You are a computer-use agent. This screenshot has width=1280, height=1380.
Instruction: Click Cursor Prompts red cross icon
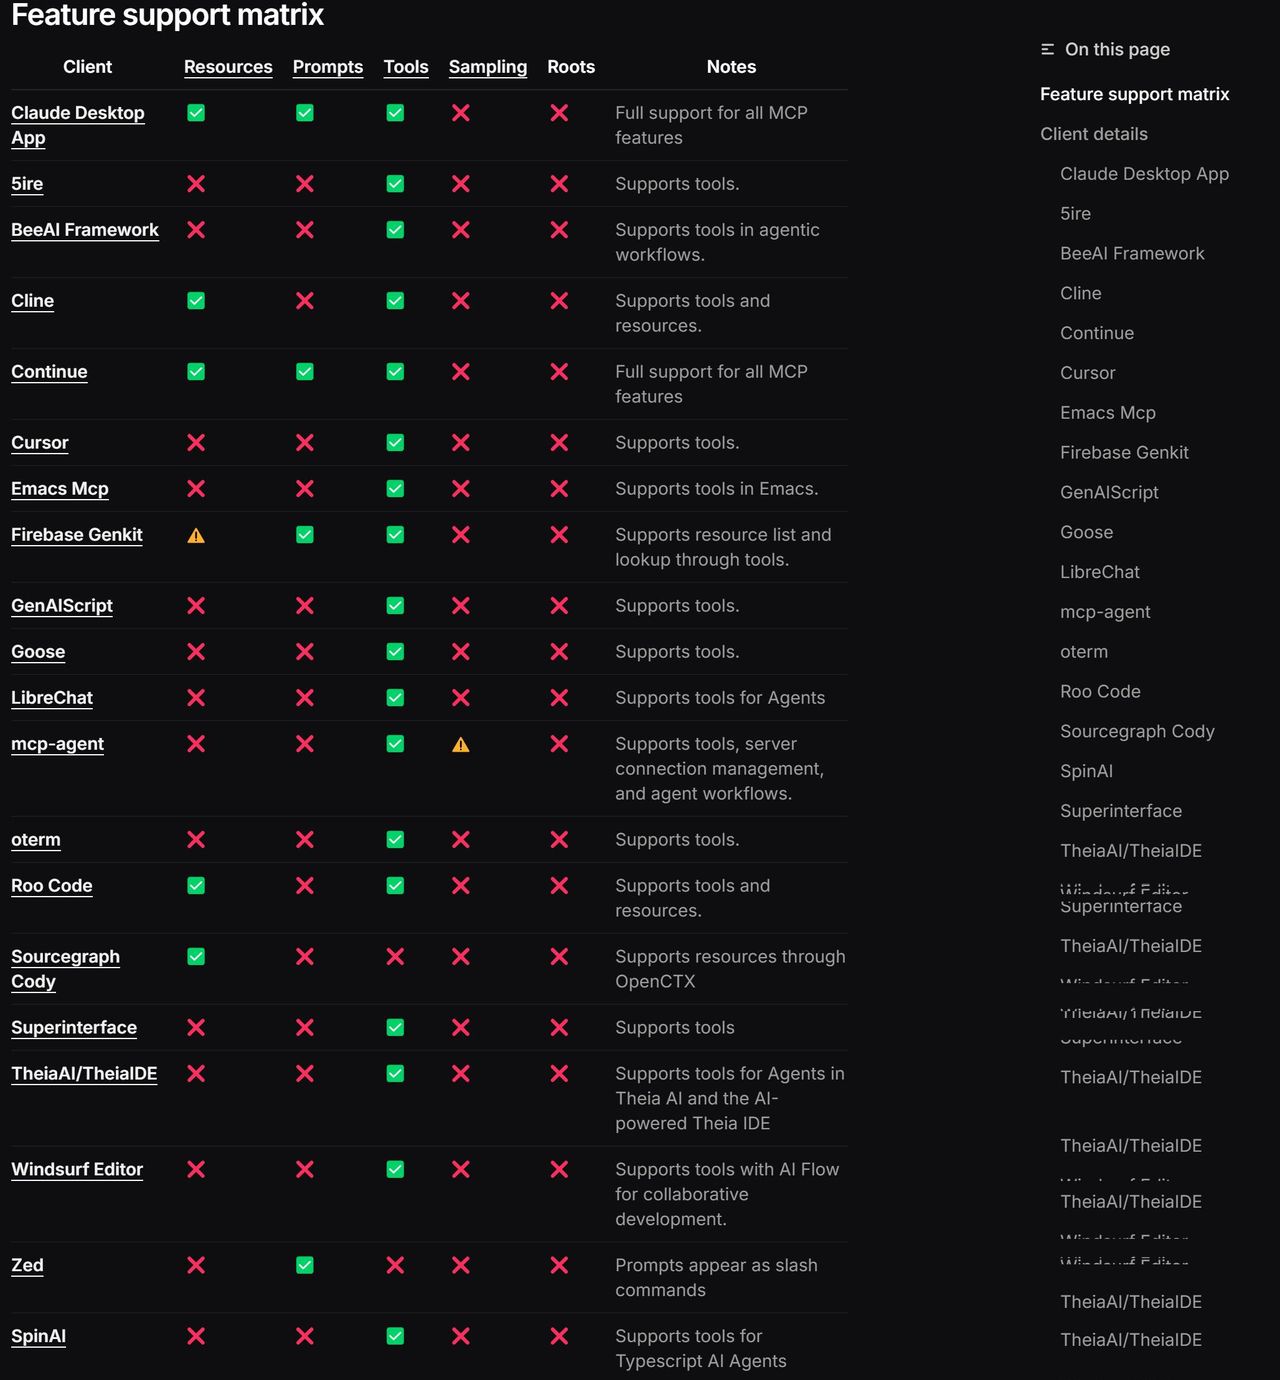[x=305, y=442]
